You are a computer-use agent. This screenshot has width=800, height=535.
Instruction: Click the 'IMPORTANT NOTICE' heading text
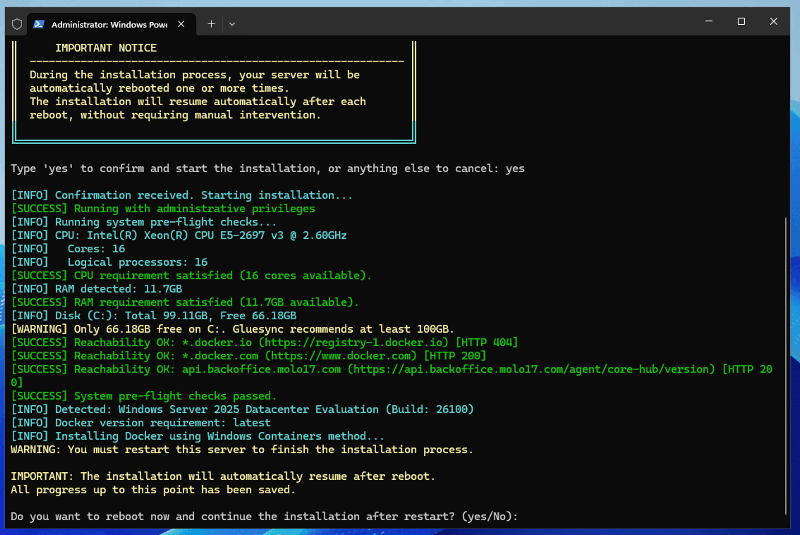click(106, 48)
